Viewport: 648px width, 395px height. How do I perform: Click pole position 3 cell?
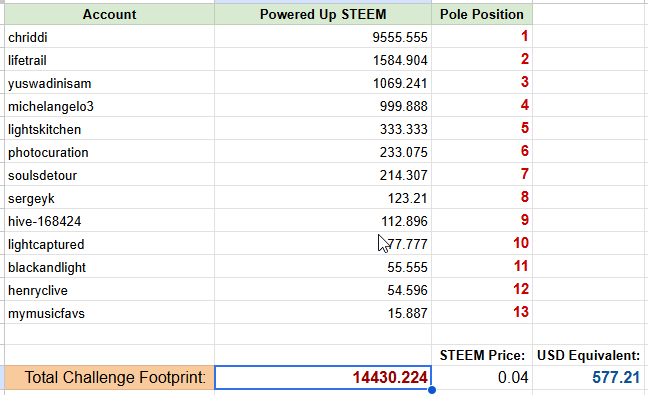click(x=482, y=83)
